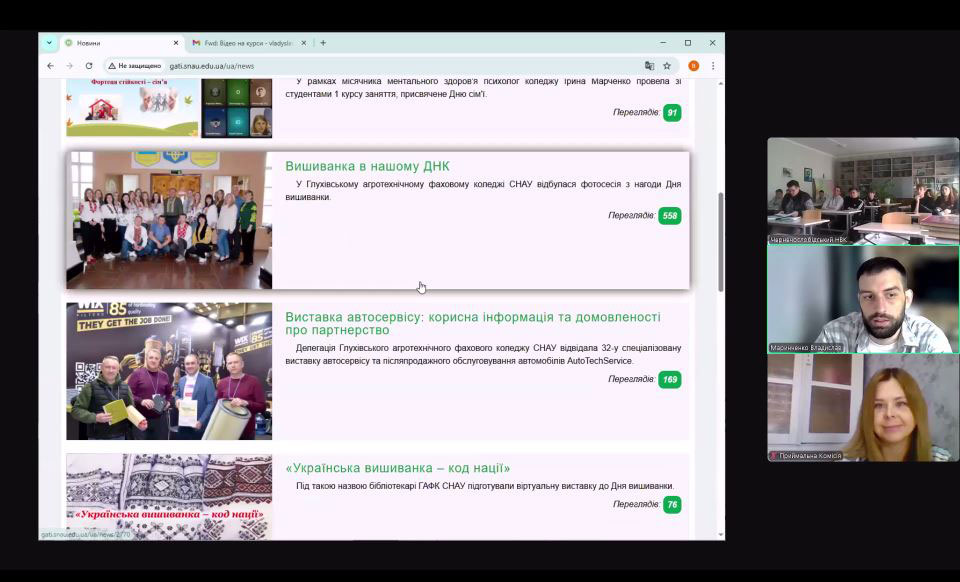Click the Не защищено security warning chip
Screen dimensions: 960x582
135,65
